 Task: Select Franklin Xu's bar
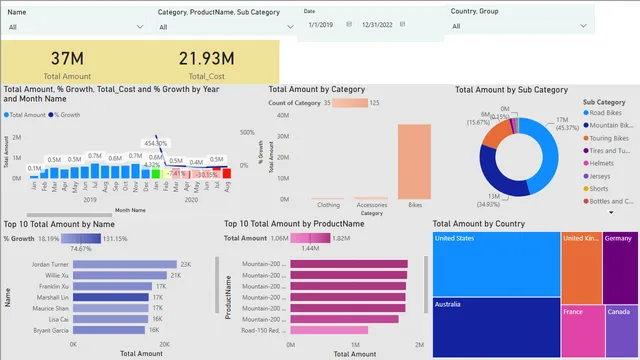click(x=113, y=287)
